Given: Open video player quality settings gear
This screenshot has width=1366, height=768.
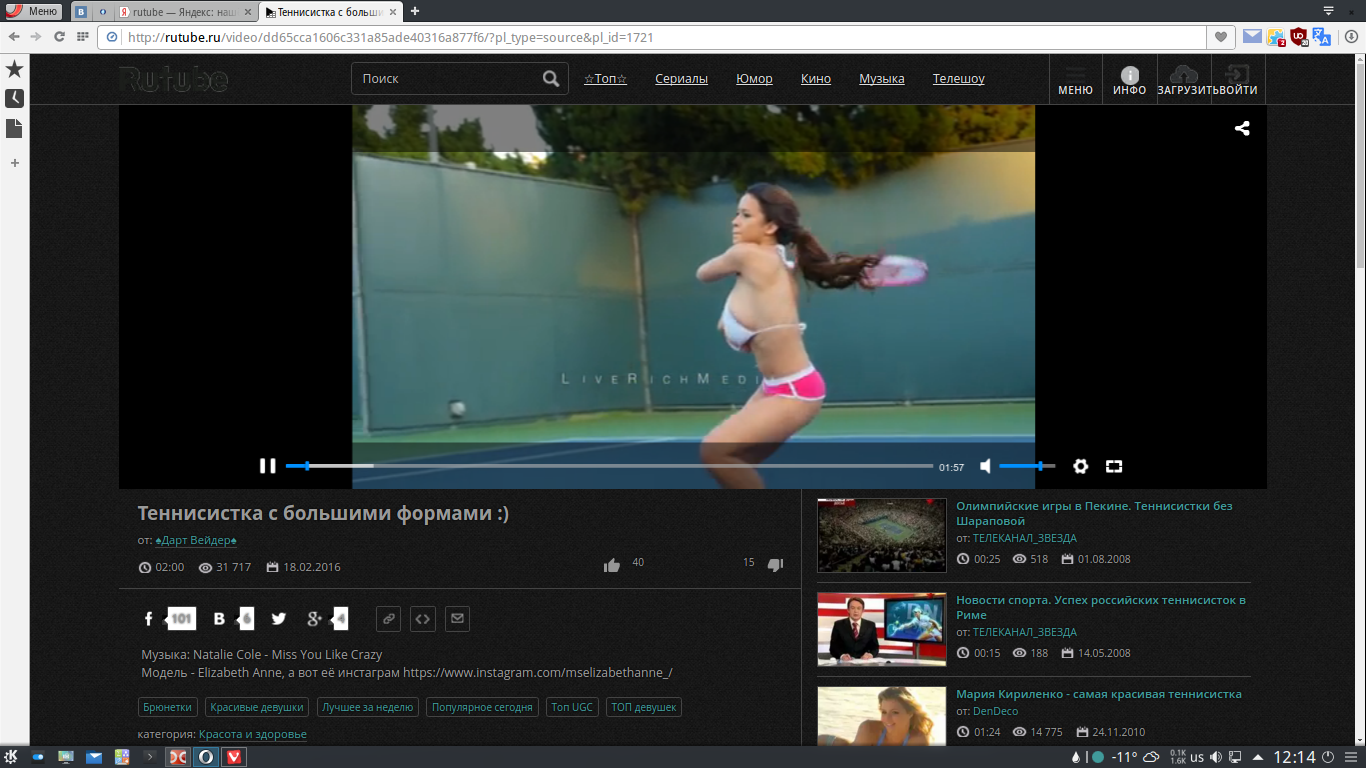Looking at the screenshot, I should point(1080,466).
